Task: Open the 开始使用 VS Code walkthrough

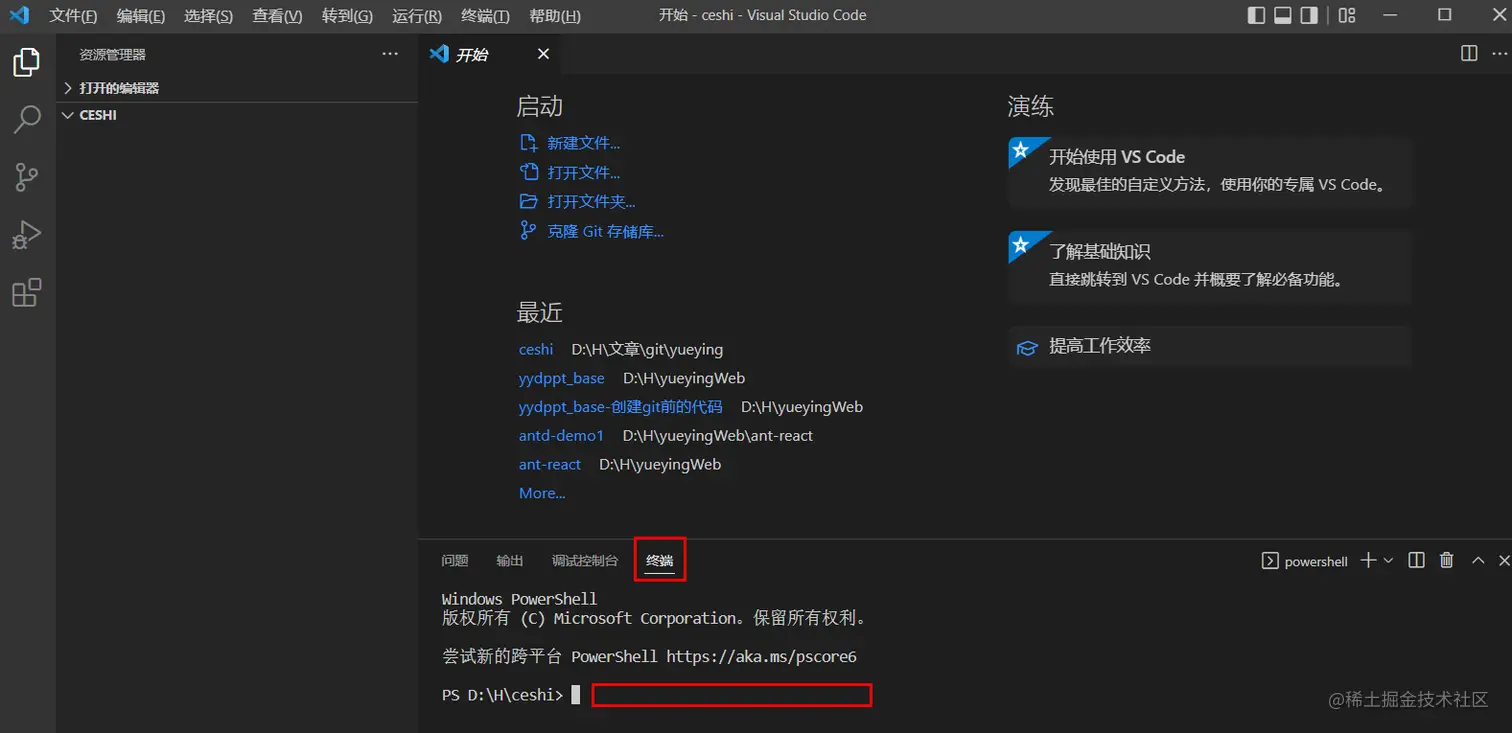Action: pyautogui.click(x=1210, y=172)
